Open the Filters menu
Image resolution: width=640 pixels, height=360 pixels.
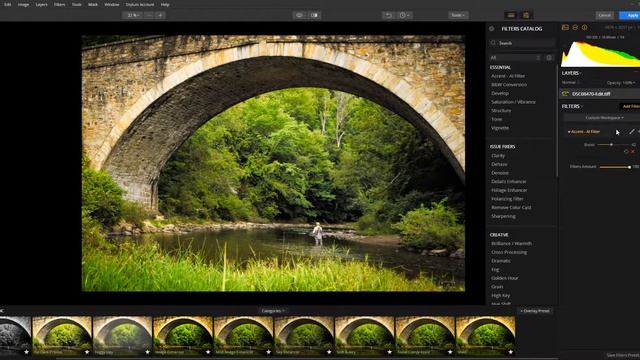(59, 4)
